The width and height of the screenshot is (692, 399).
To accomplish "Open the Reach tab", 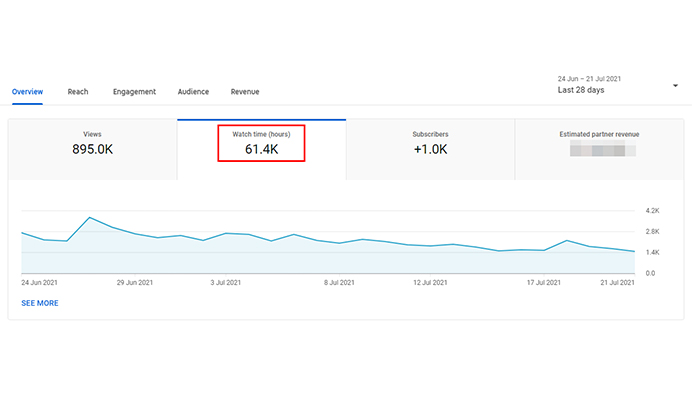I will (x=78, y=92).
